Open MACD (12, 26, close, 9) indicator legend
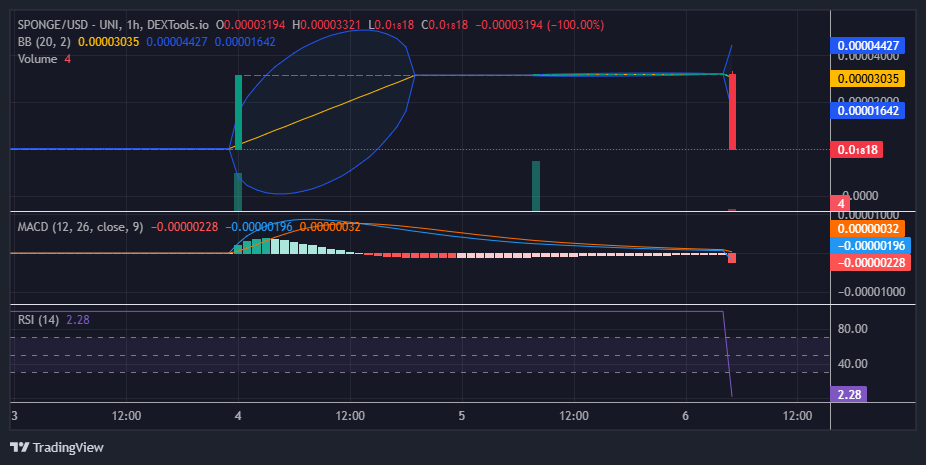 [x=80, y=227]
